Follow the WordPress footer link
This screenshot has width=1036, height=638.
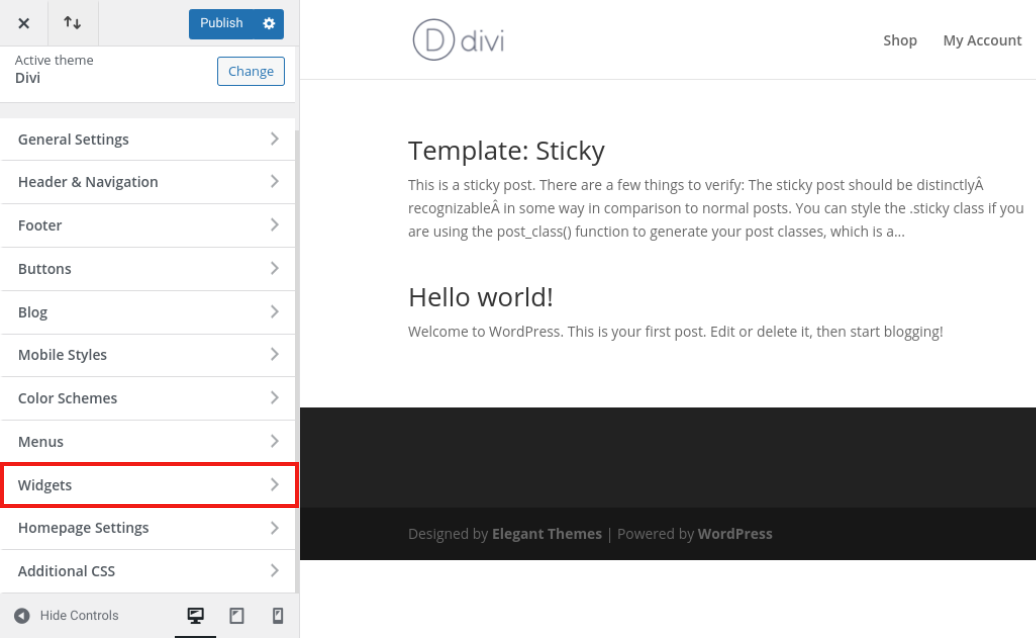(735, 534)
